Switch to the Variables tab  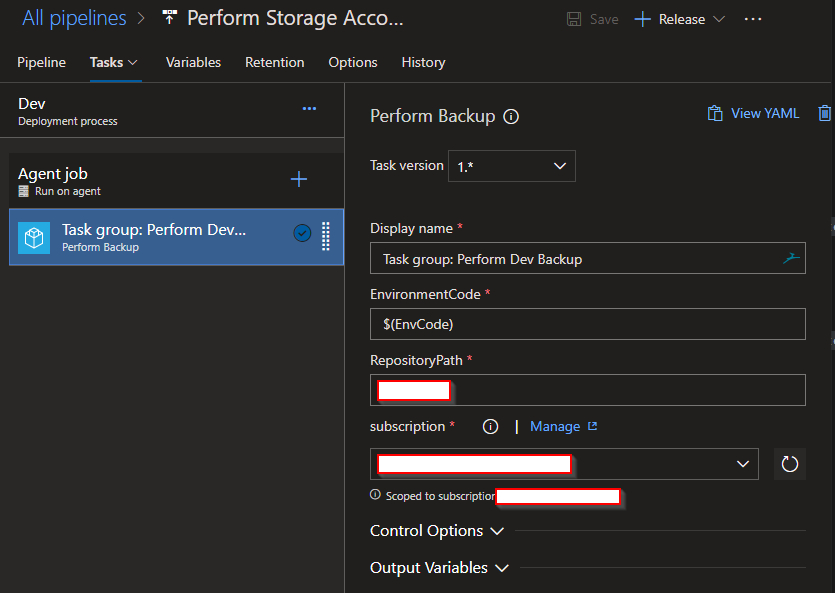point(193,62)
